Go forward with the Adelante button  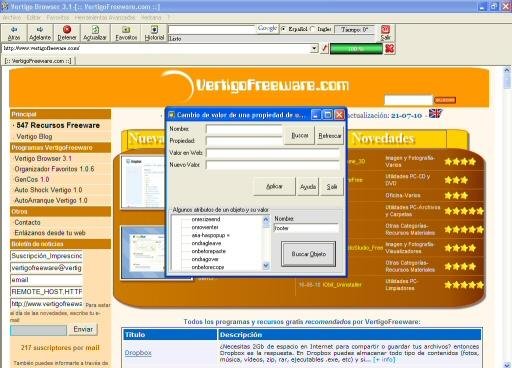point(40,33)
